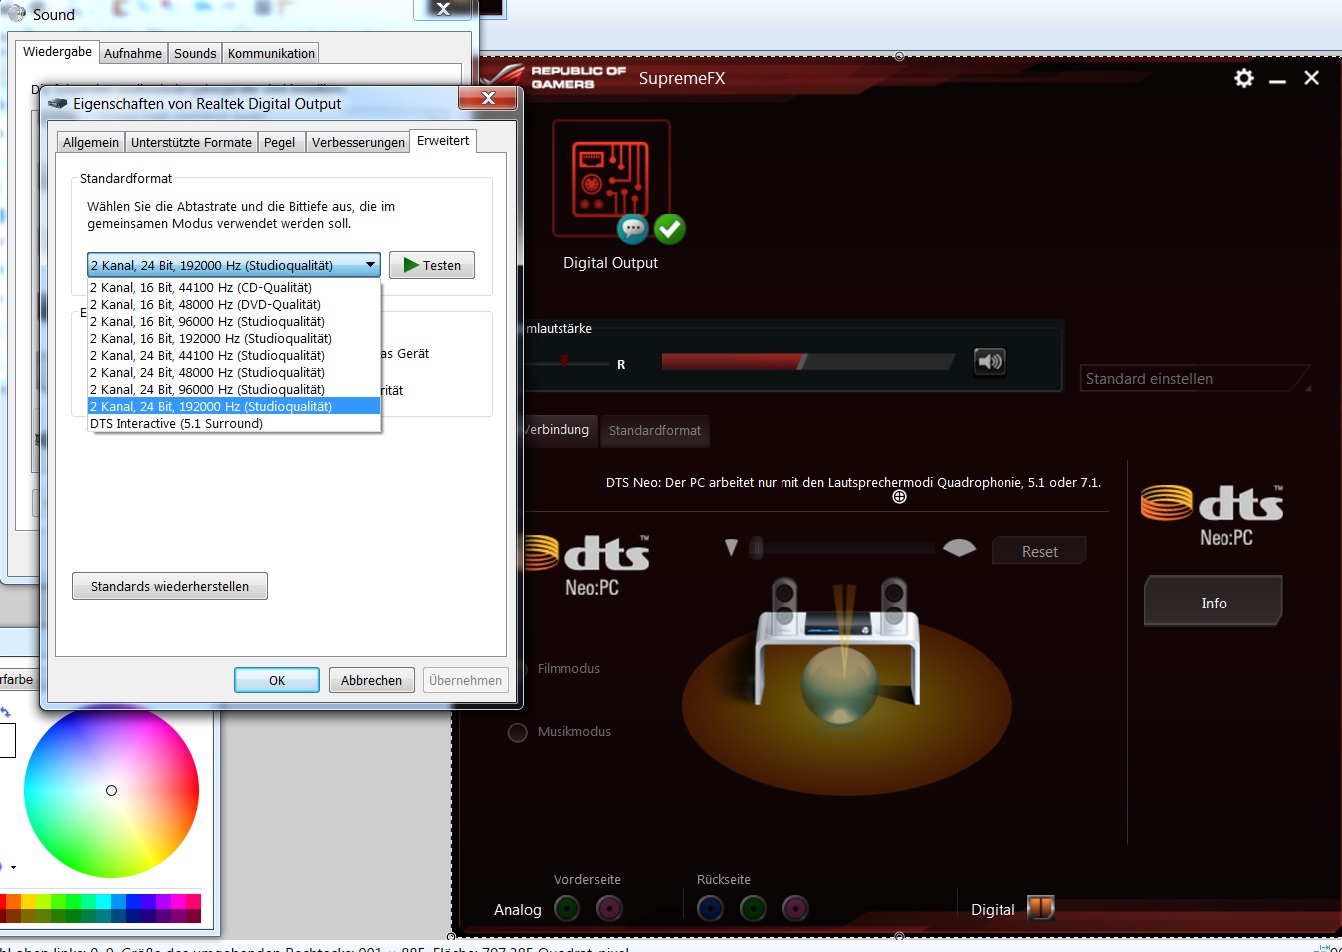Viewport: 1342px width, 952px height.
Task: Open Kommunikation tab in Sound window
Action: pyautogui.click(x=271, y=53)
